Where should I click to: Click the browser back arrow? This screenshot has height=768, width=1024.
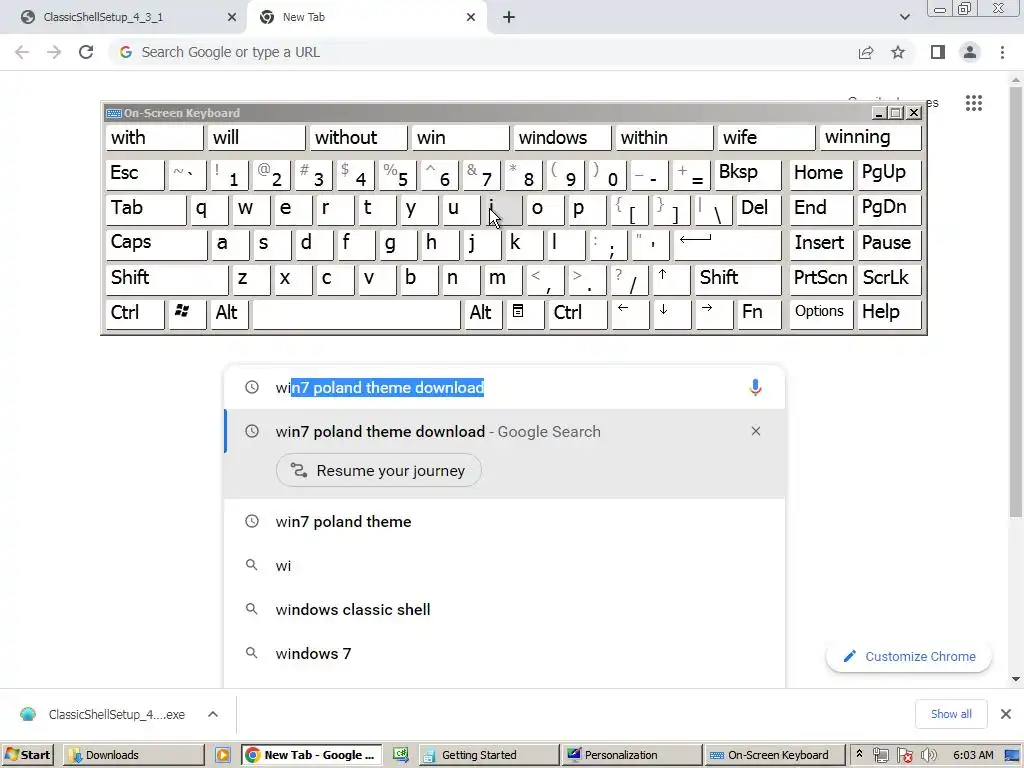tap(22, 52)
